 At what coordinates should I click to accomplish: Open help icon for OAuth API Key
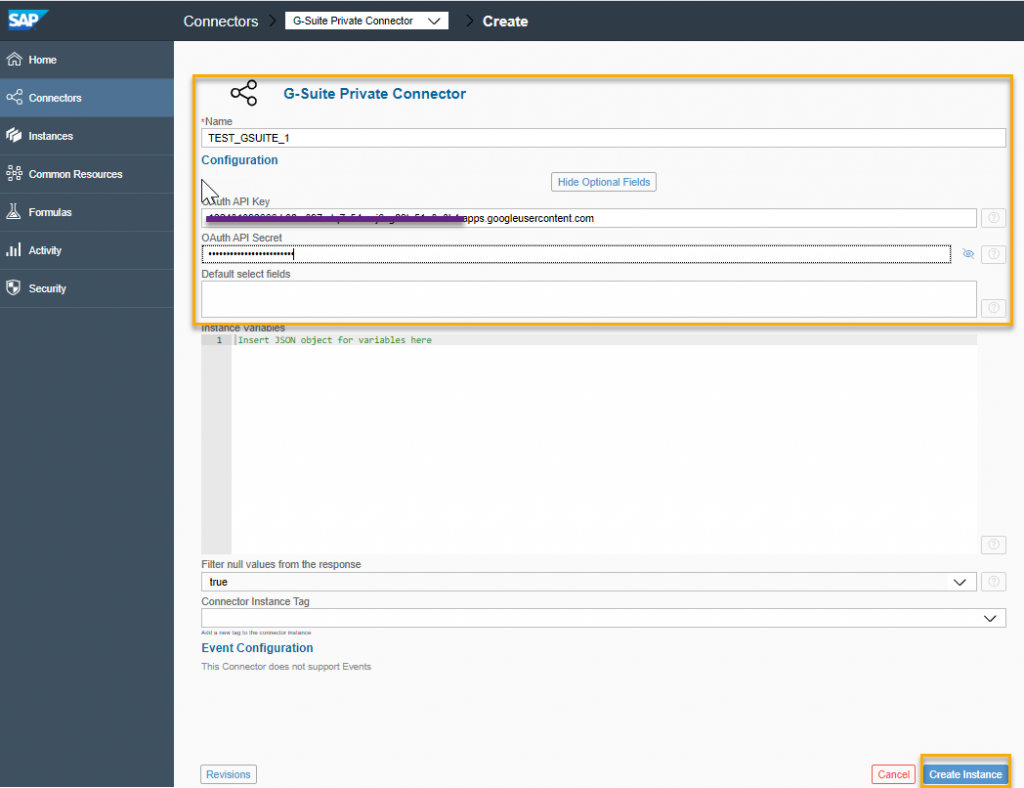[x=993, y=218]
